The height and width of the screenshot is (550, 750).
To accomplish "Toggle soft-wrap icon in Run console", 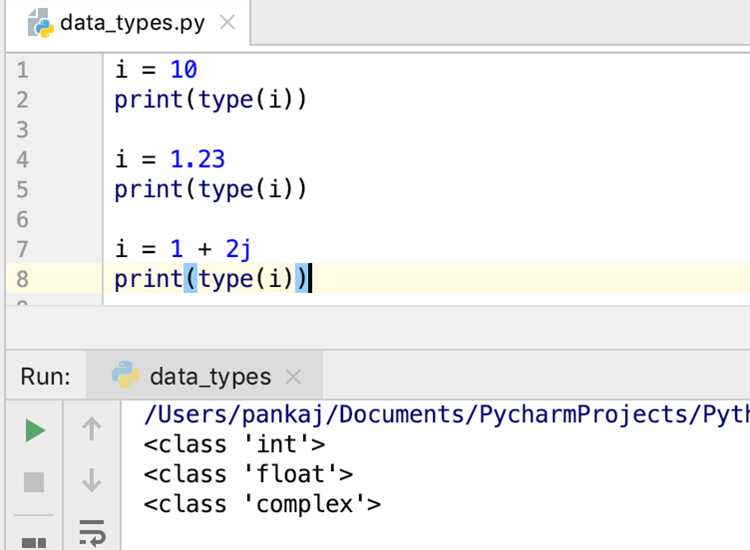I will coord(92,531).
